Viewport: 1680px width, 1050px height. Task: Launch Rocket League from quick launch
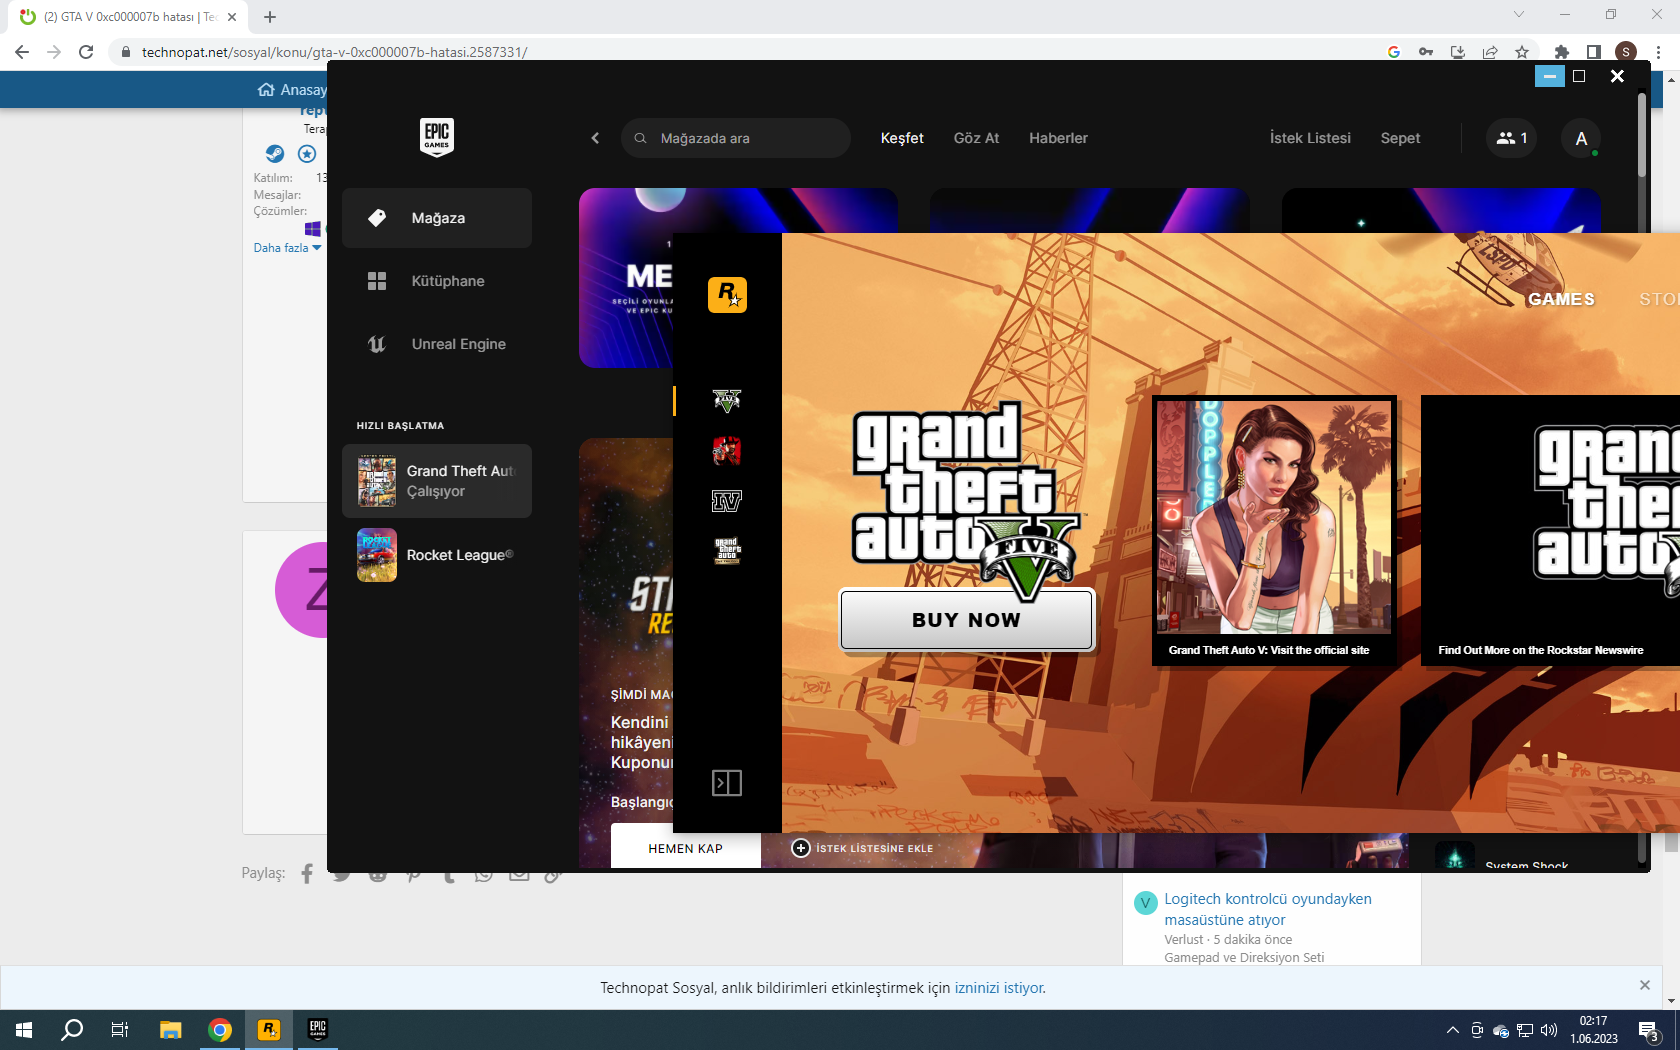pyautogui.click(x=437, y=555)
